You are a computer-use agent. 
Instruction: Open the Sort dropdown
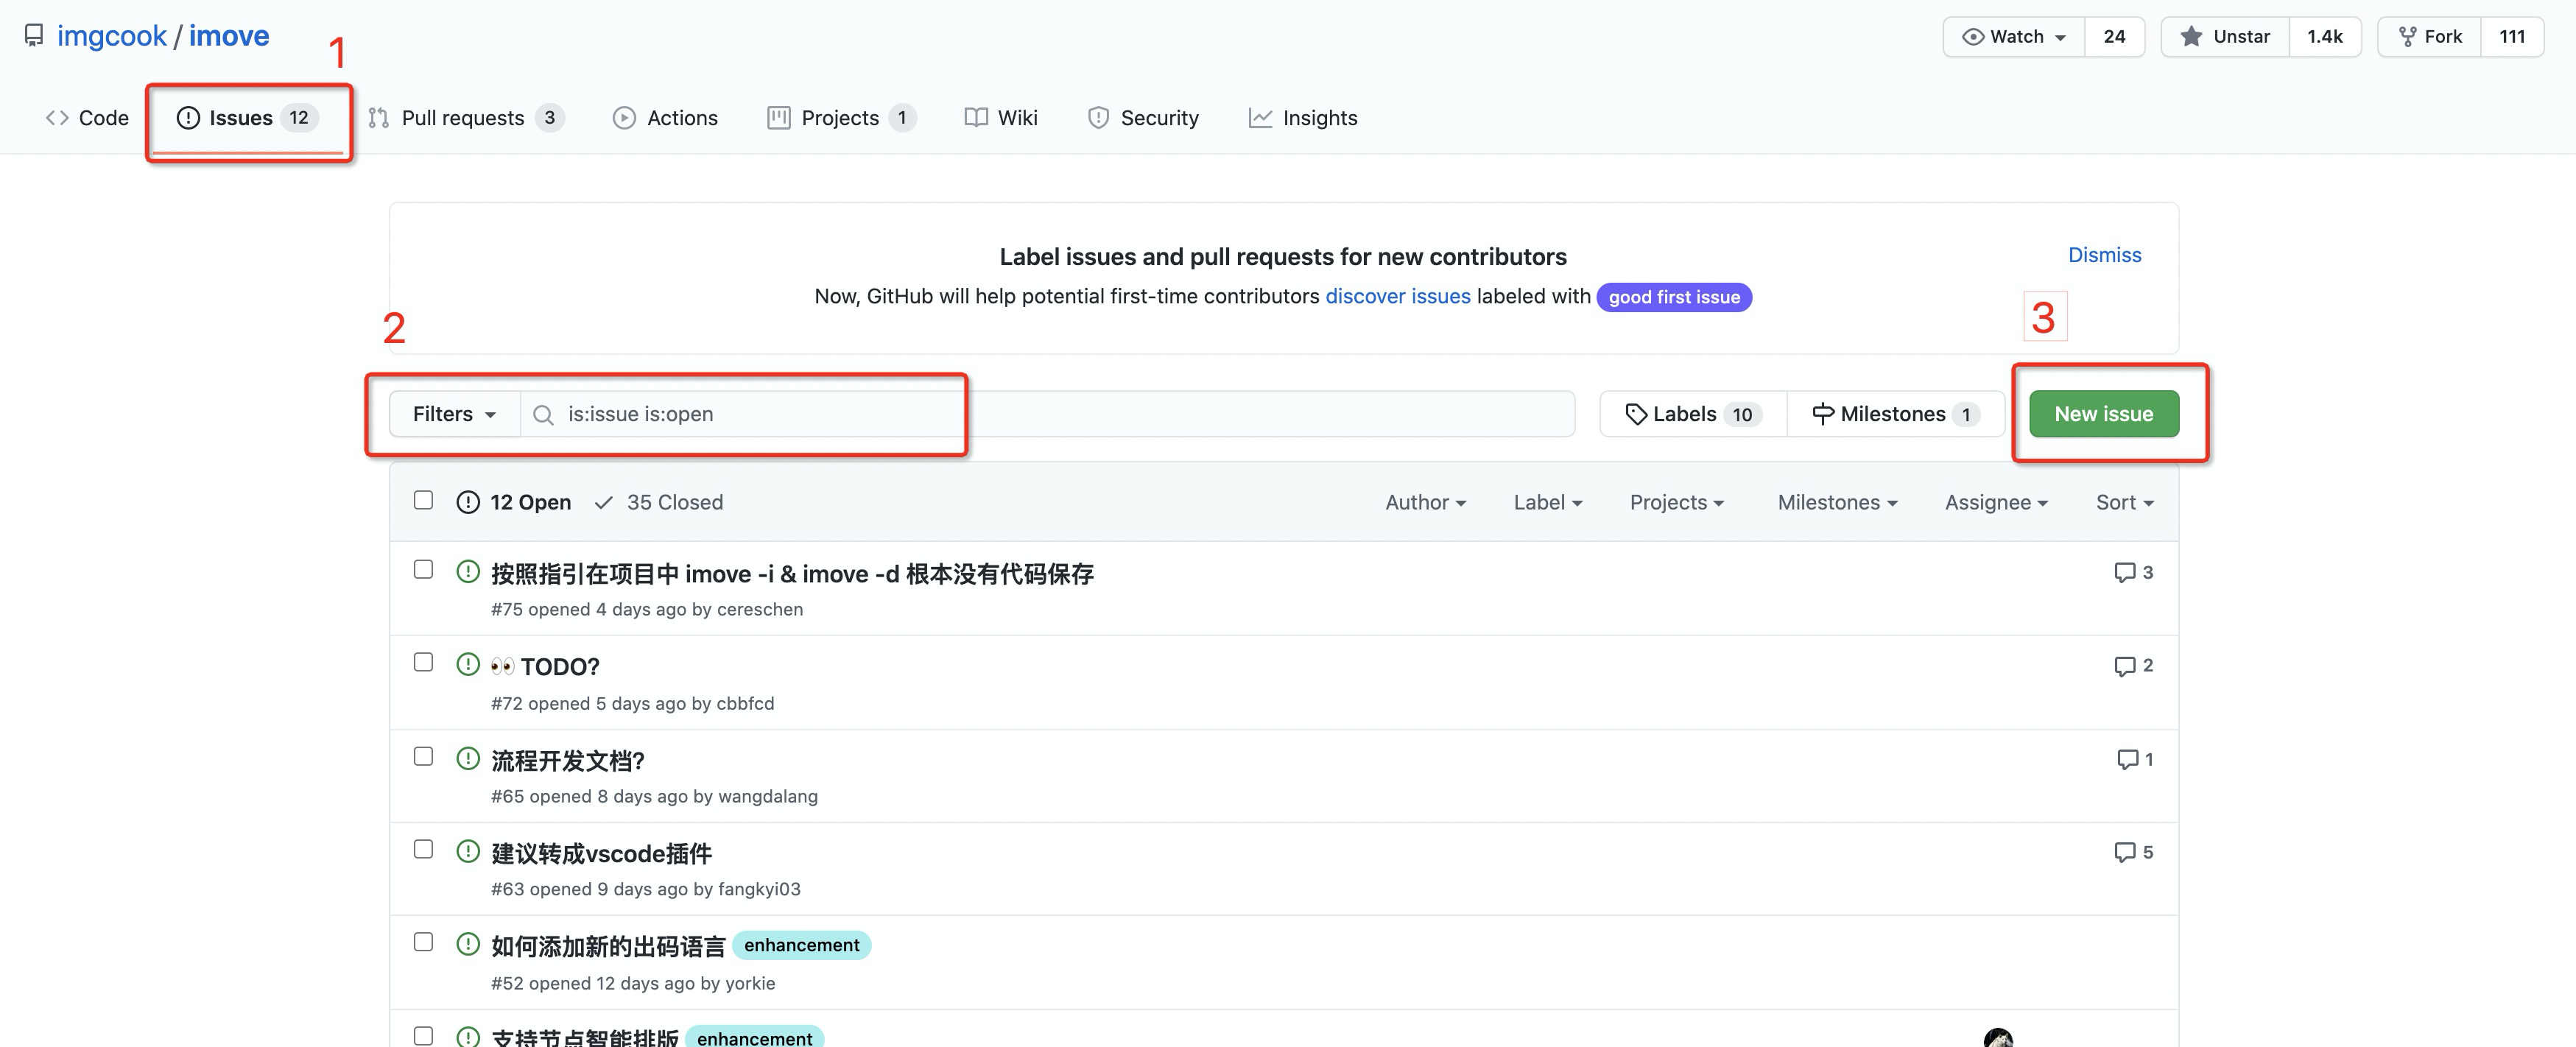(2124, 503)
